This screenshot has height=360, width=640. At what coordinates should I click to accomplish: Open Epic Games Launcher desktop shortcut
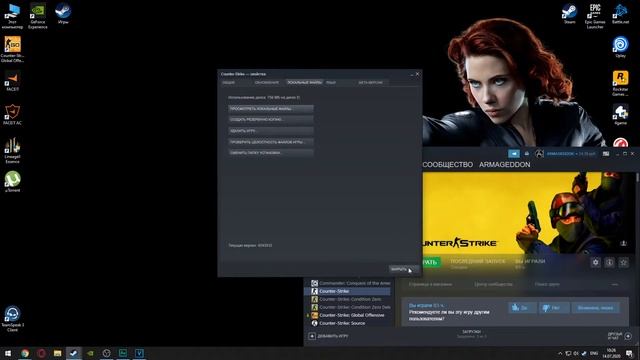point(595,16)
